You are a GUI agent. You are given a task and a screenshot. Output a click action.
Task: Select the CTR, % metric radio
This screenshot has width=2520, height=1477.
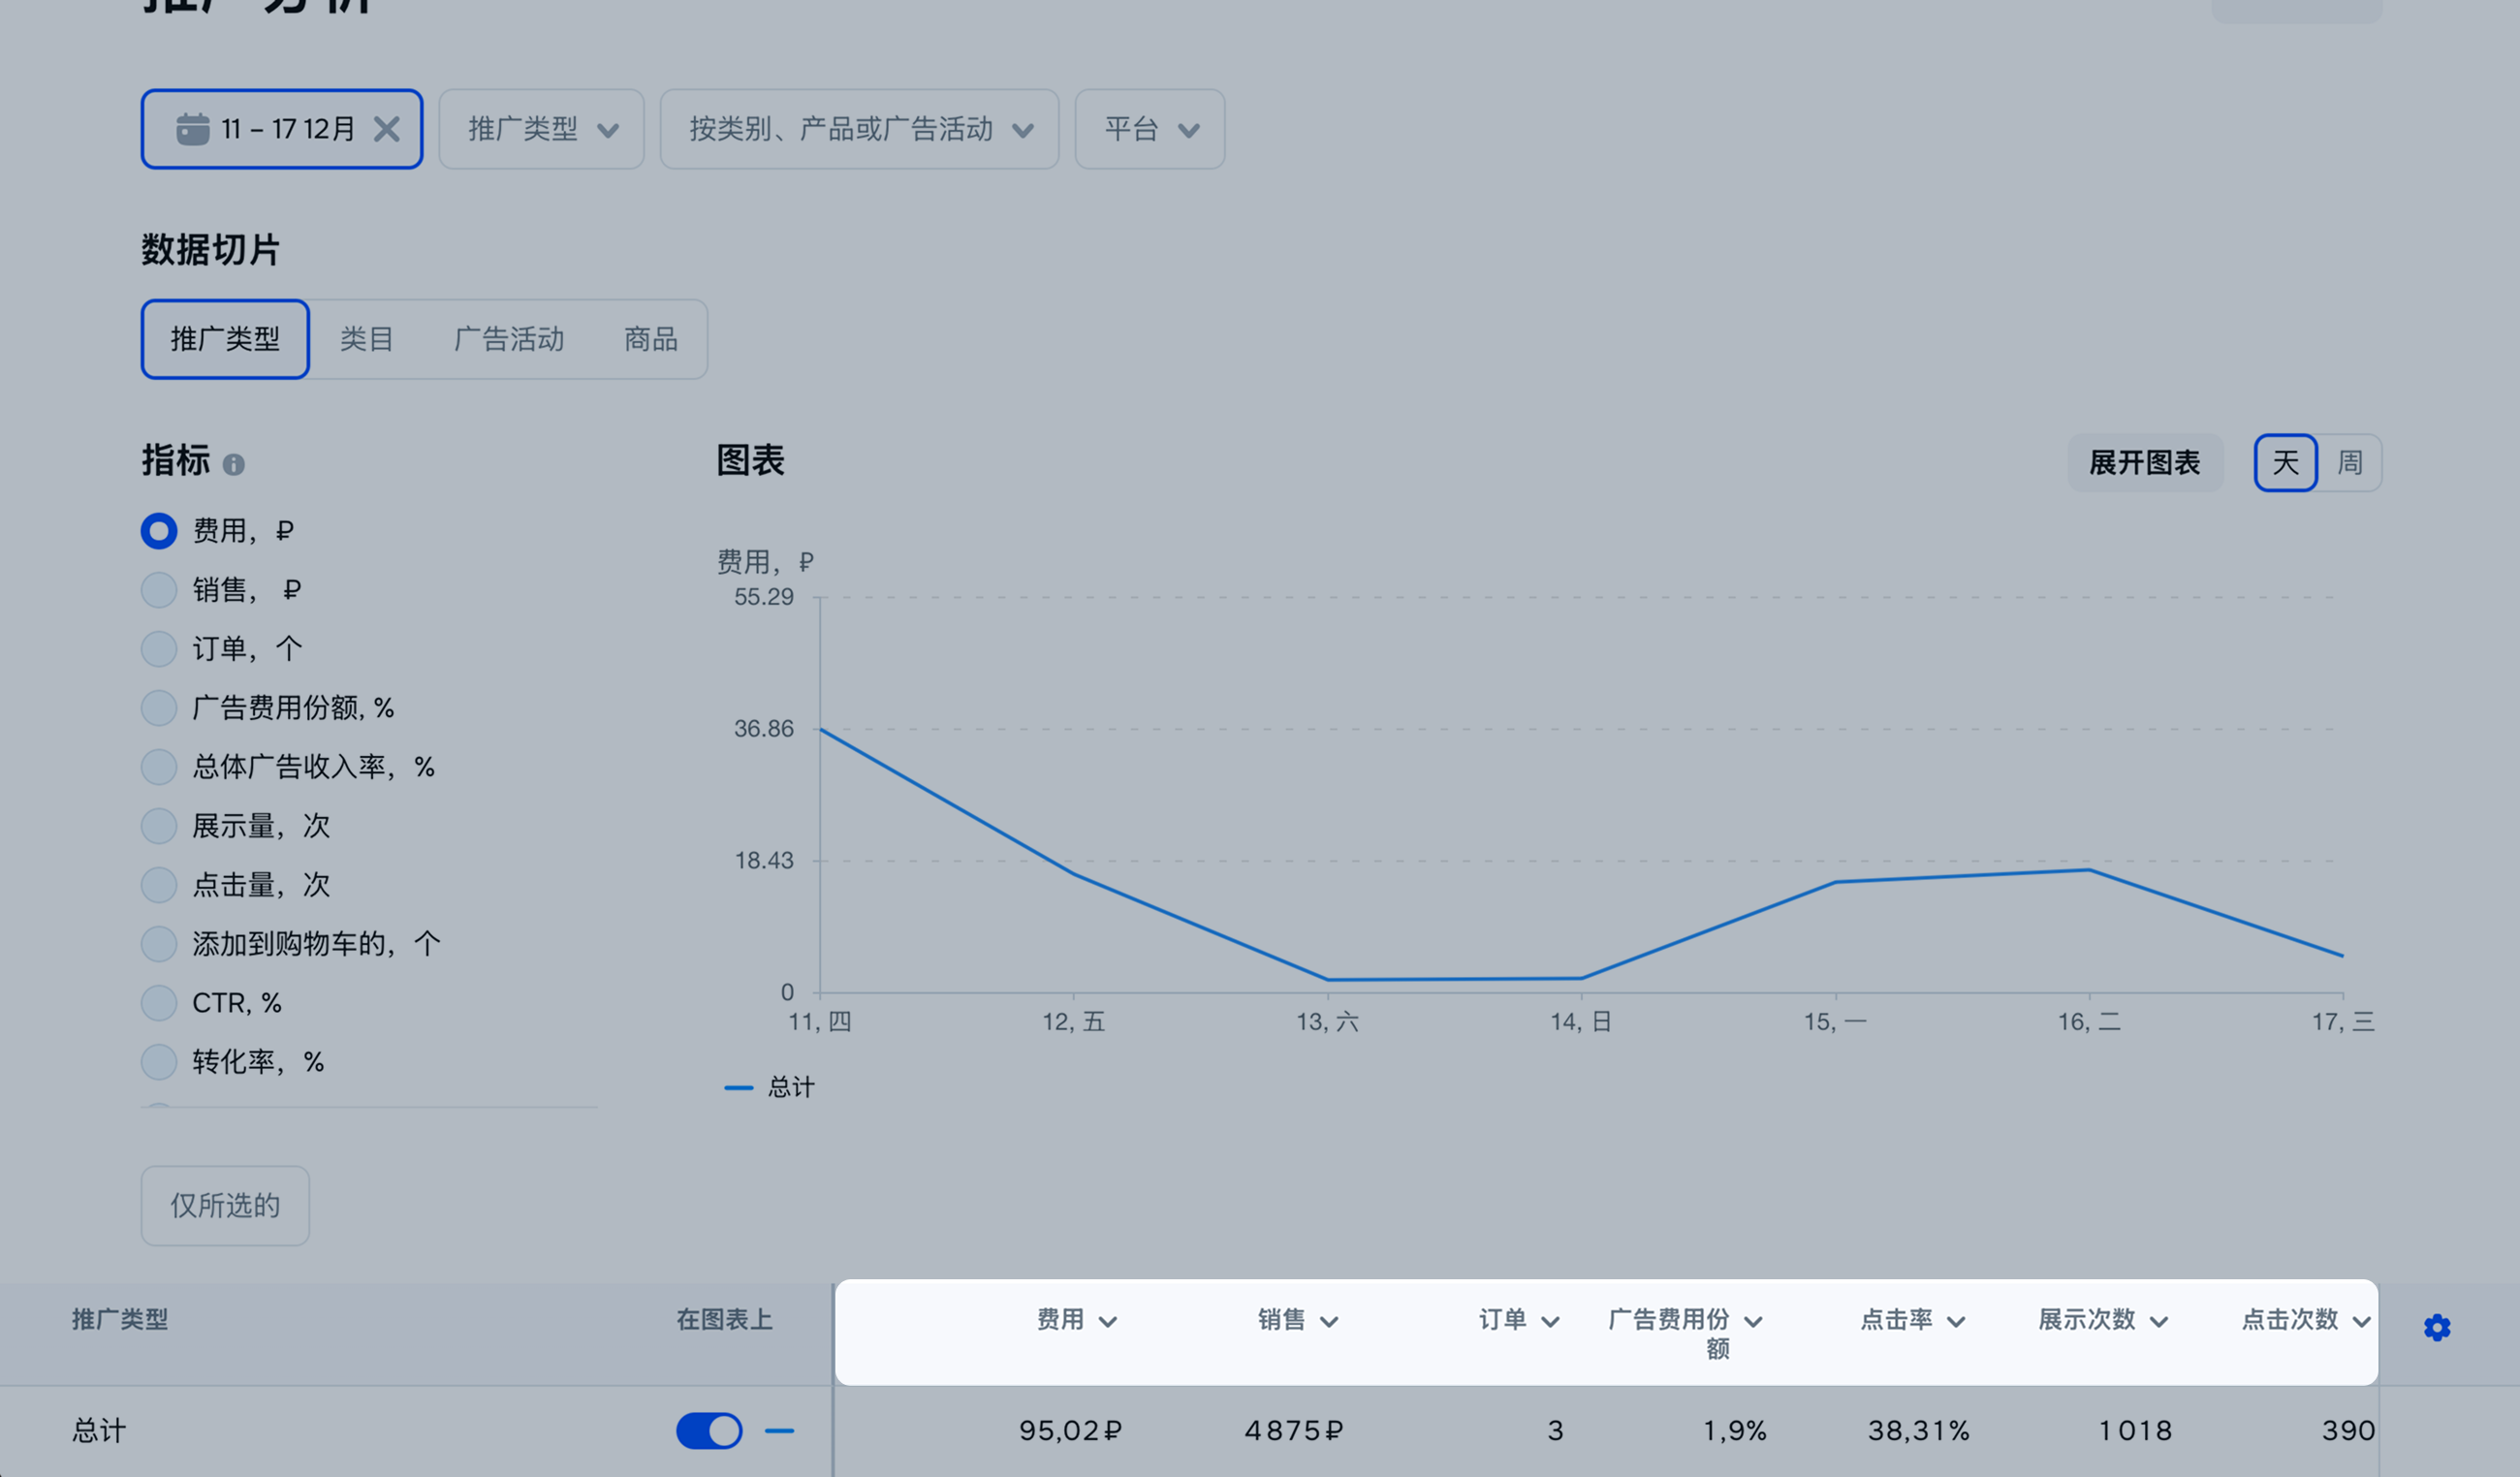pyautogui.click(x=159, y=1003)
